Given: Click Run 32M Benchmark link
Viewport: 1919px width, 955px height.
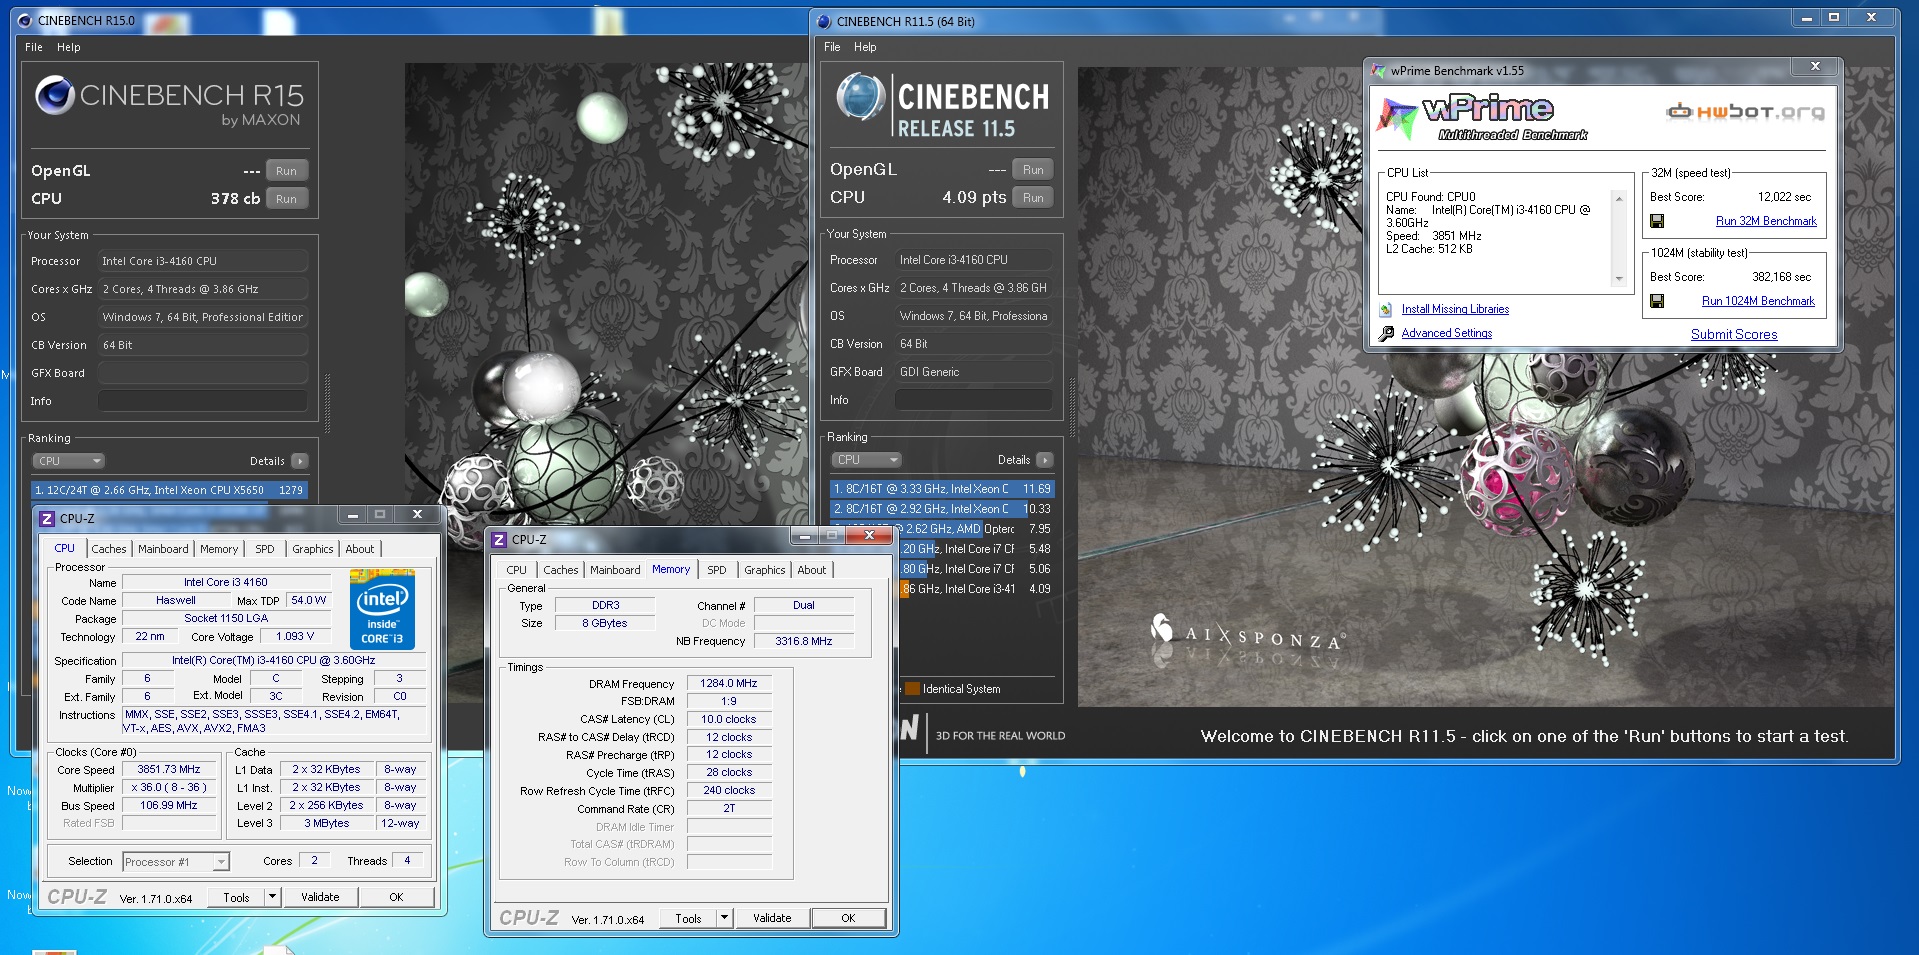Looking at the screenshot, I should tap(1766, 221).
